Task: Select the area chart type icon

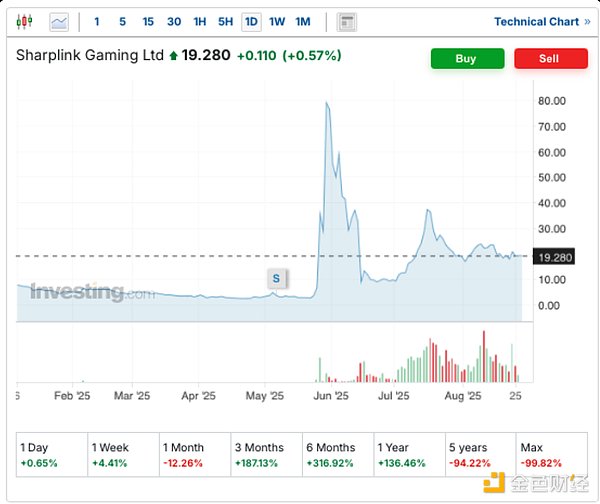Action: tap(59, 21)
